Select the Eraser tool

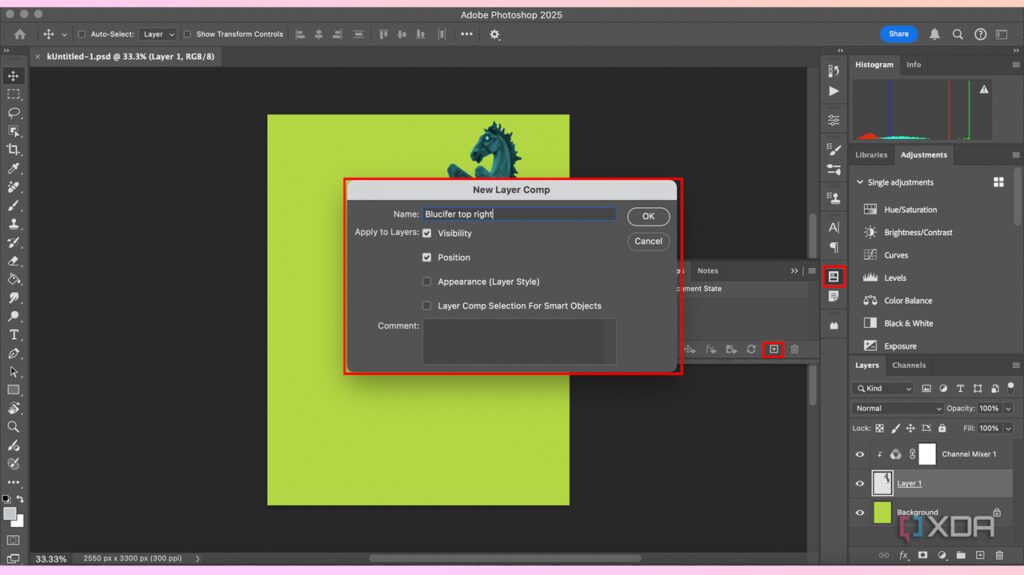(x=13, y=261)
